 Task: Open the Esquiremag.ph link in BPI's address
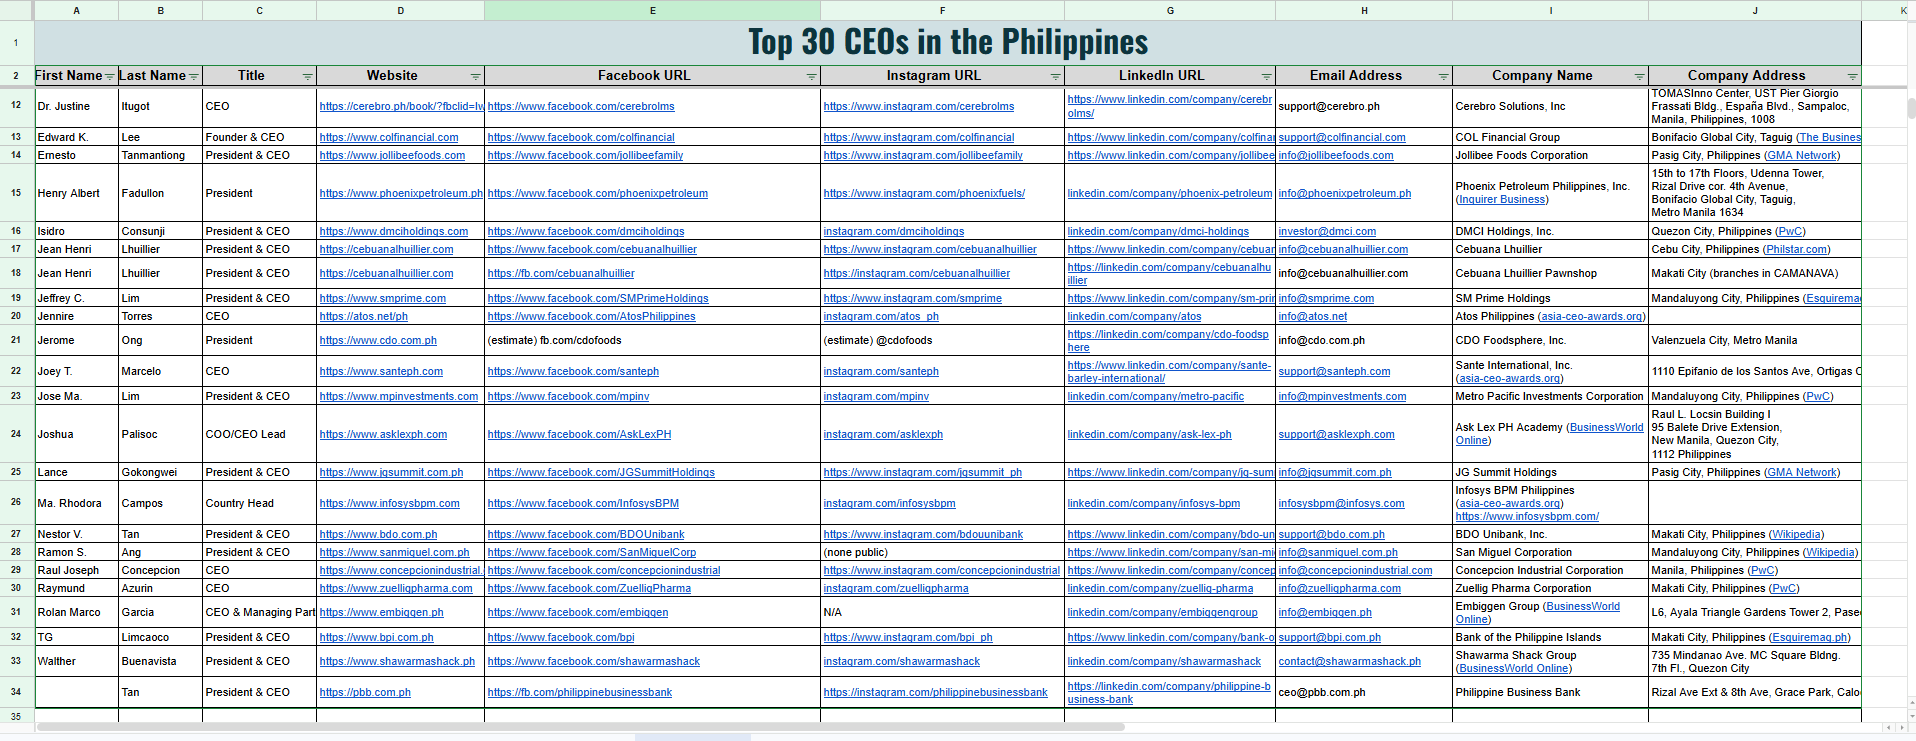point(1810,637)
